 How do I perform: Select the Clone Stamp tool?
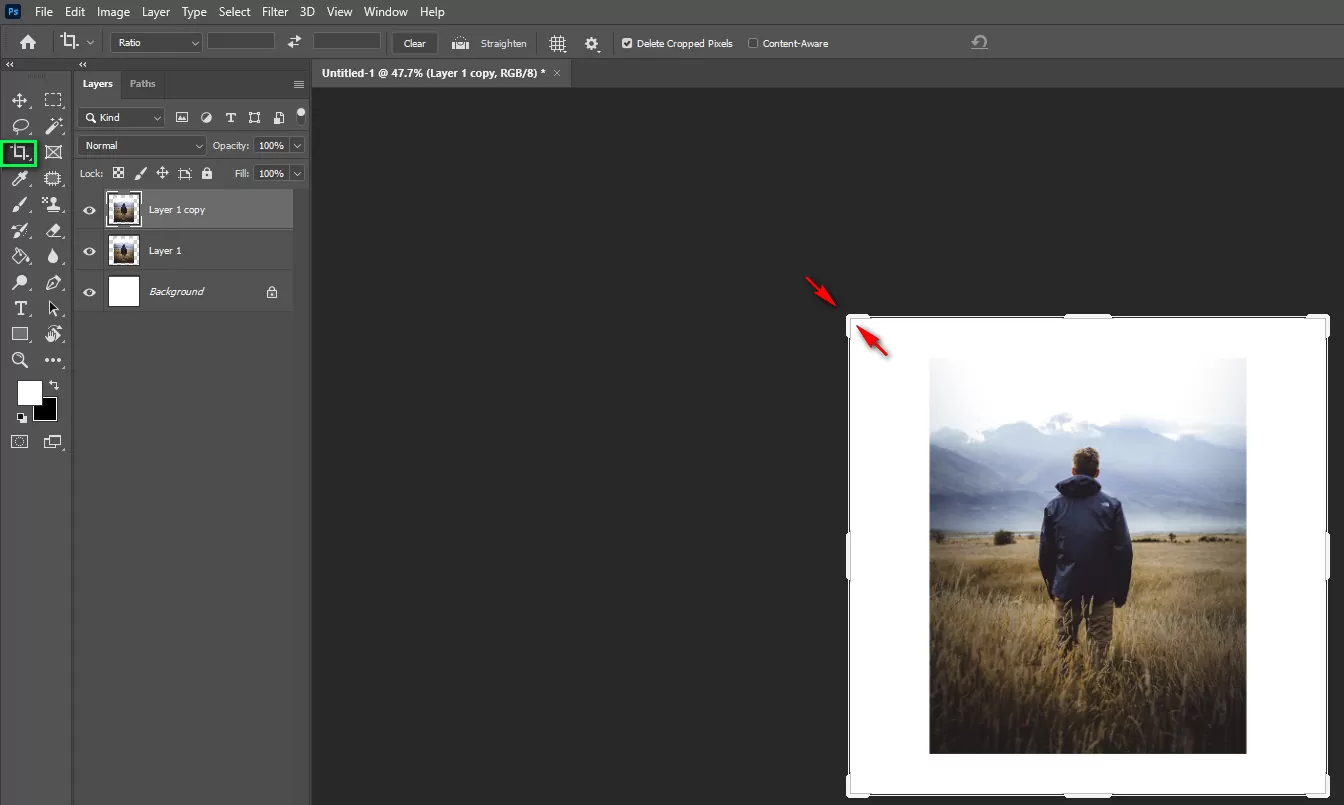click(53, 204)
